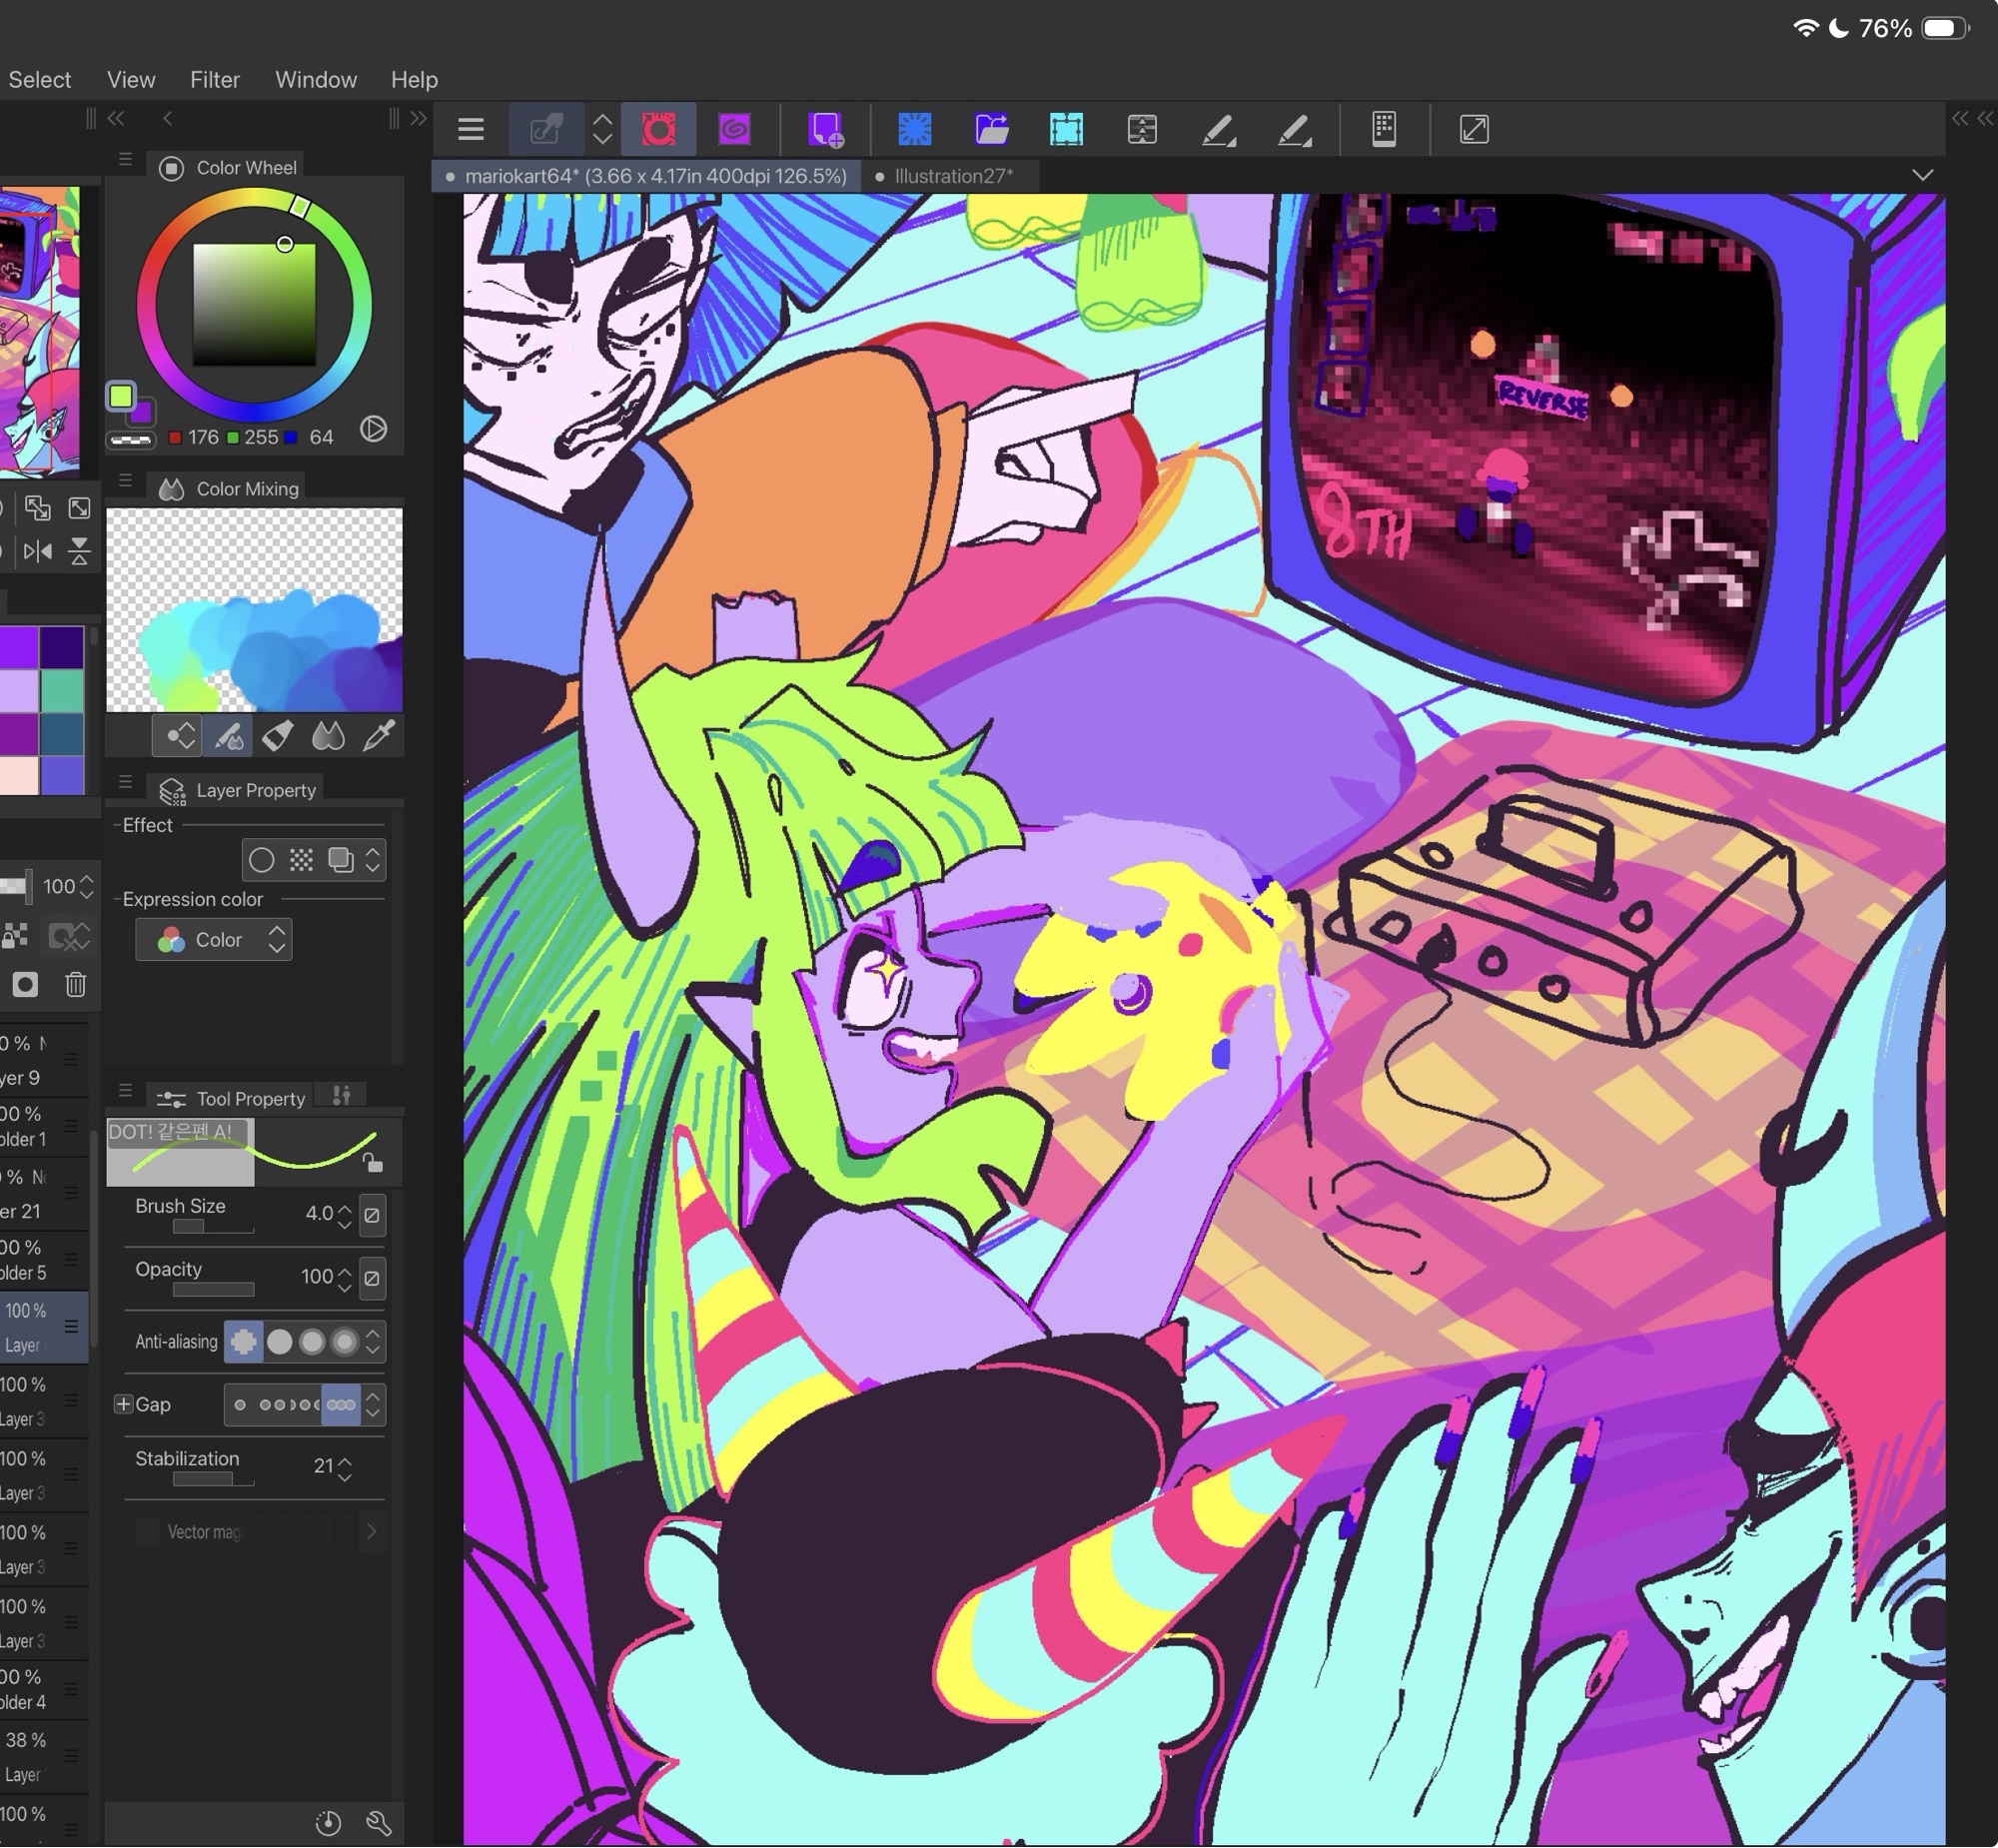Open the Sub Tool Detail wrench button
1998x1848 pixels.
(x=379, y=1823)
